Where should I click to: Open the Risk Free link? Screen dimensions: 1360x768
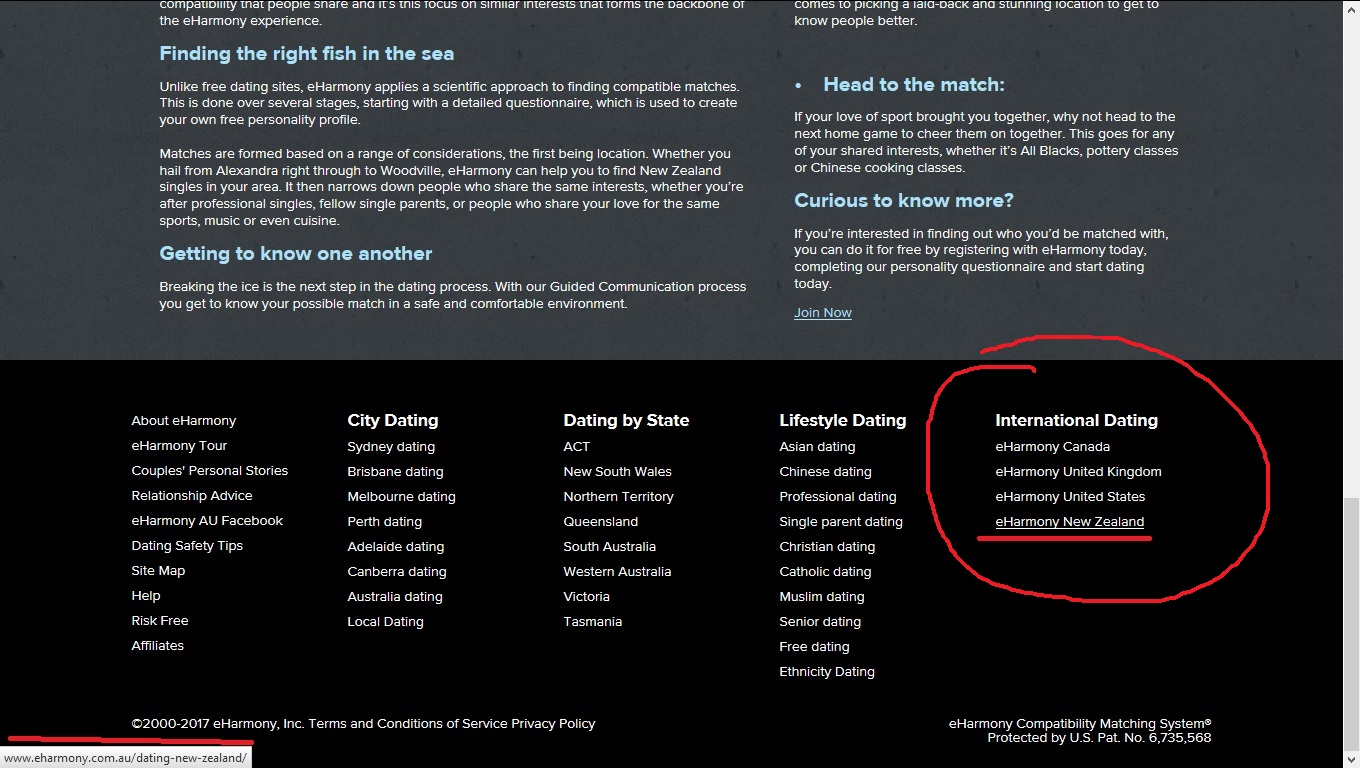[x=160, y=621]
